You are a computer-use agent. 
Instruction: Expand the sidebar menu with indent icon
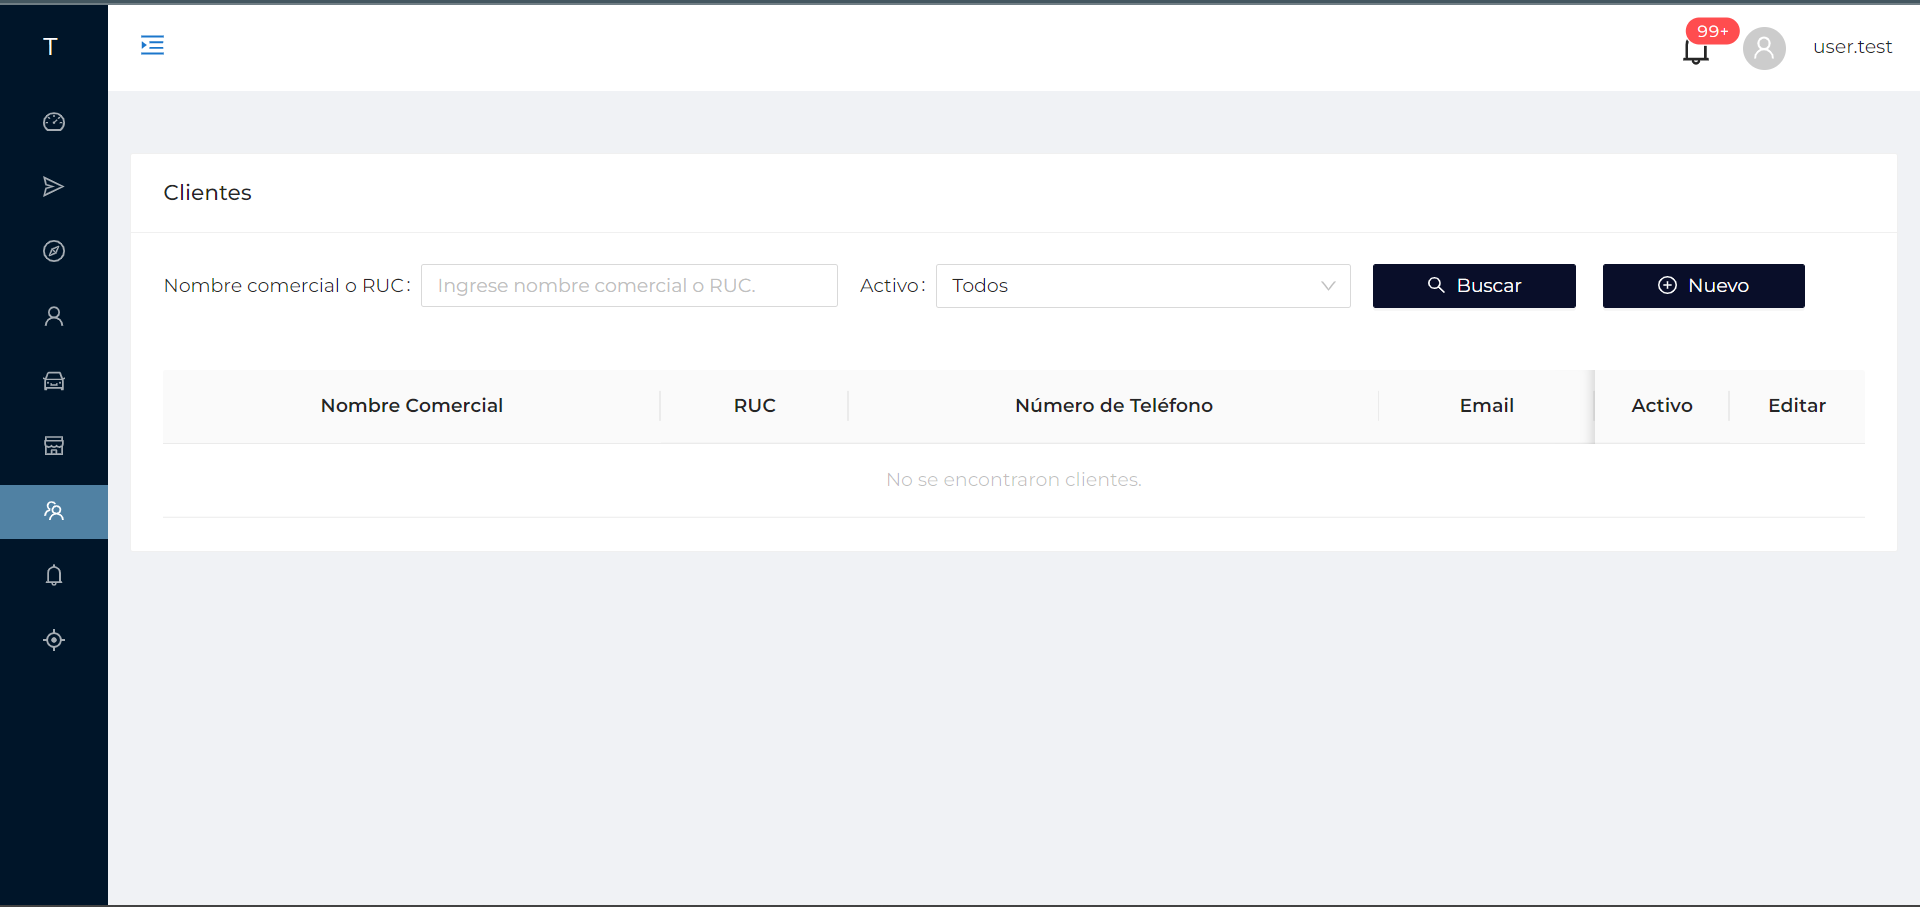152,45
